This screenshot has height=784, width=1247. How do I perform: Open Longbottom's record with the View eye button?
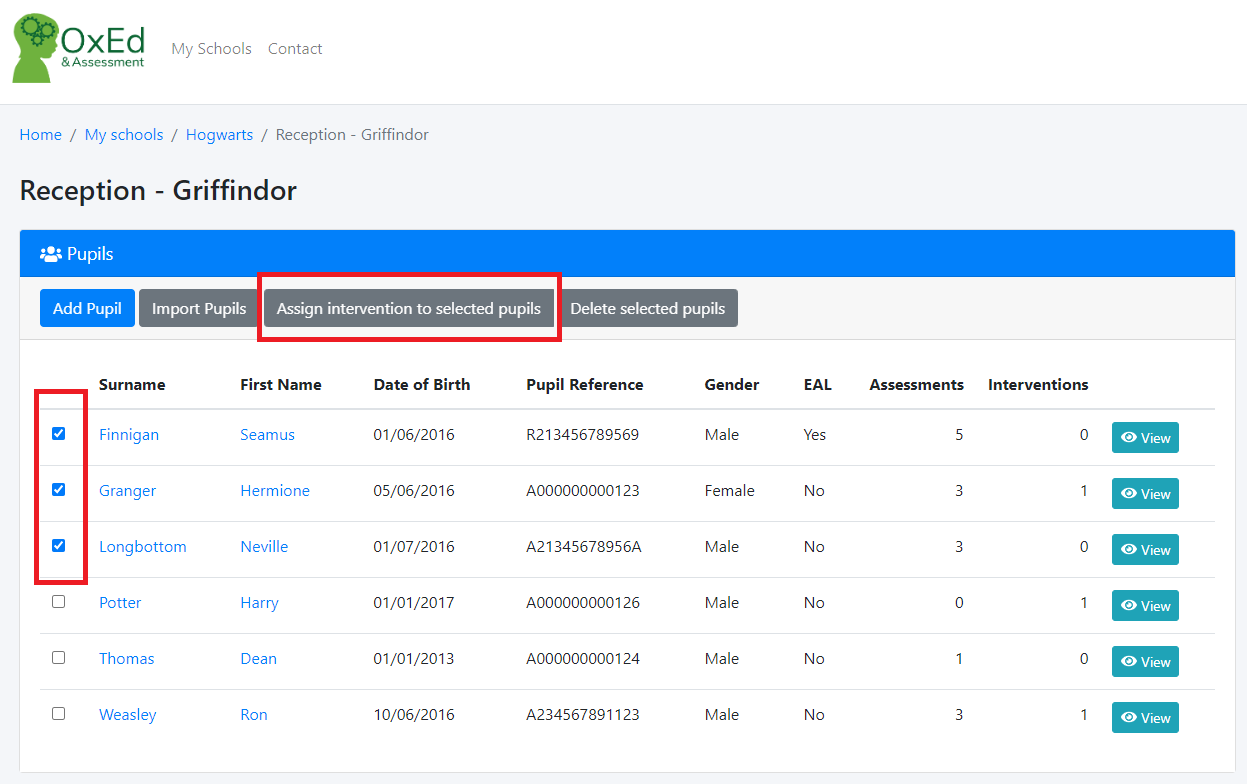pyautogui.click(x=1145, y=550)
